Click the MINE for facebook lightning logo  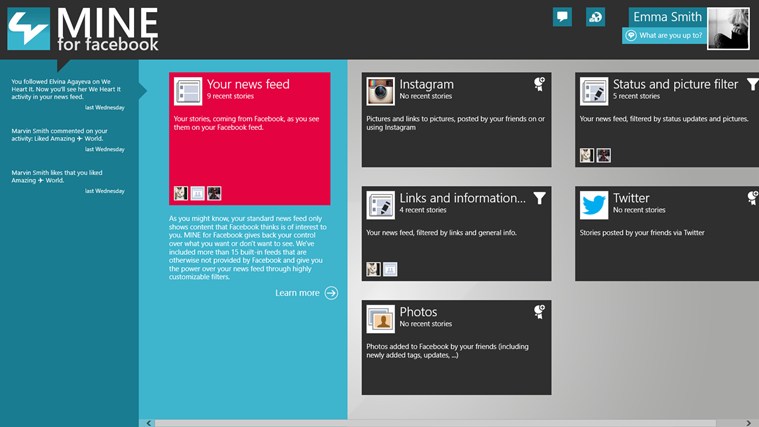[x=29, y=29]
